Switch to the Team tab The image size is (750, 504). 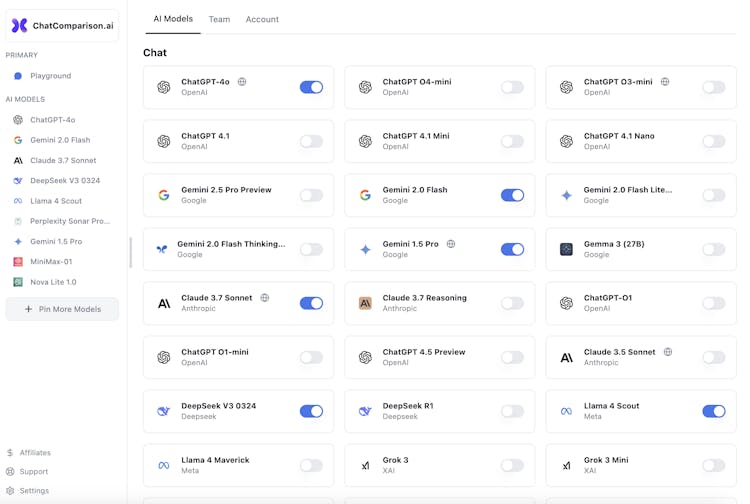(x=220, y=20)
